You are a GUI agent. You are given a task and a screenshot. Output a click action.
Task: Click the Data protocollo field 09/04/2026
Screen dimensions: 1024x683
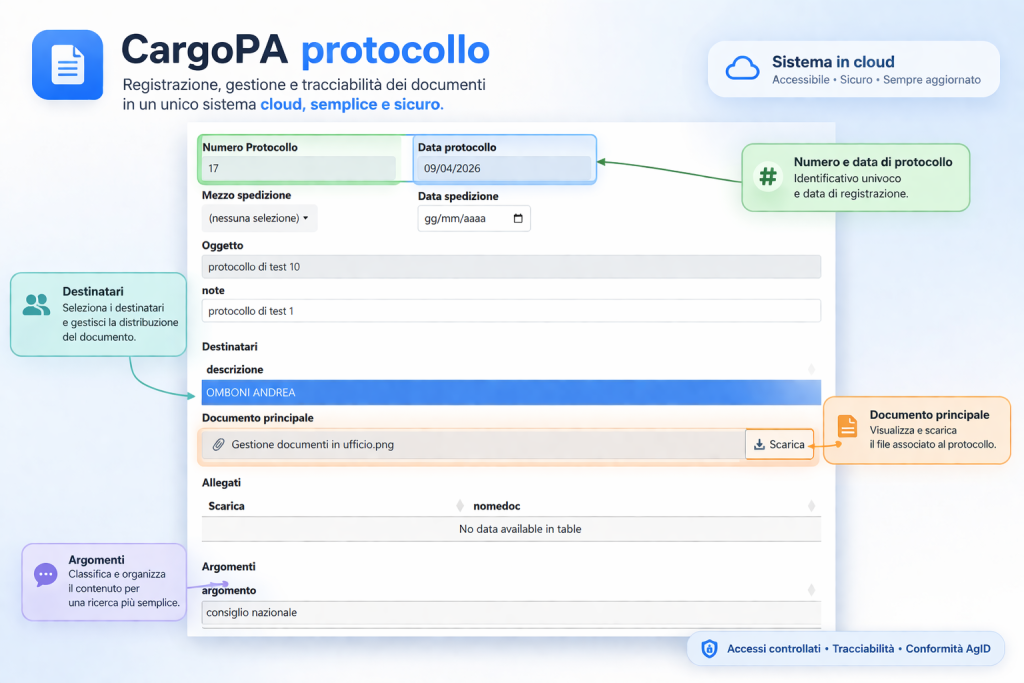click(x=504, y=168)
